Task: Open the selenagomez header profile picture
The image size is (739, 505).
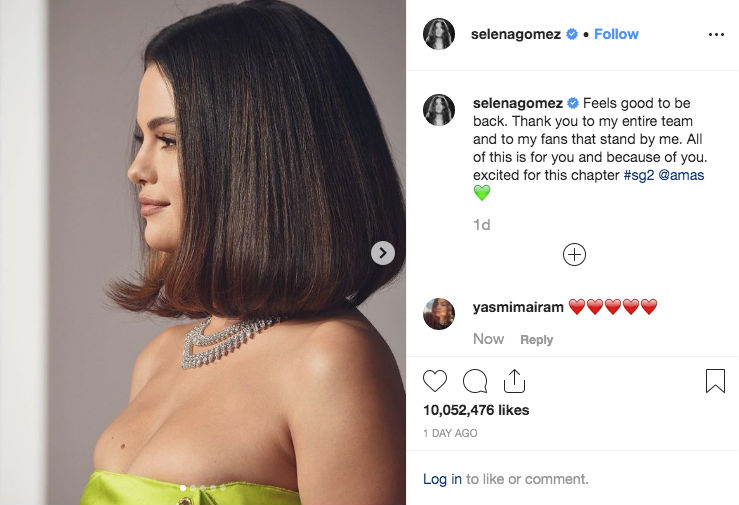Action: click(x=439, y=34)
